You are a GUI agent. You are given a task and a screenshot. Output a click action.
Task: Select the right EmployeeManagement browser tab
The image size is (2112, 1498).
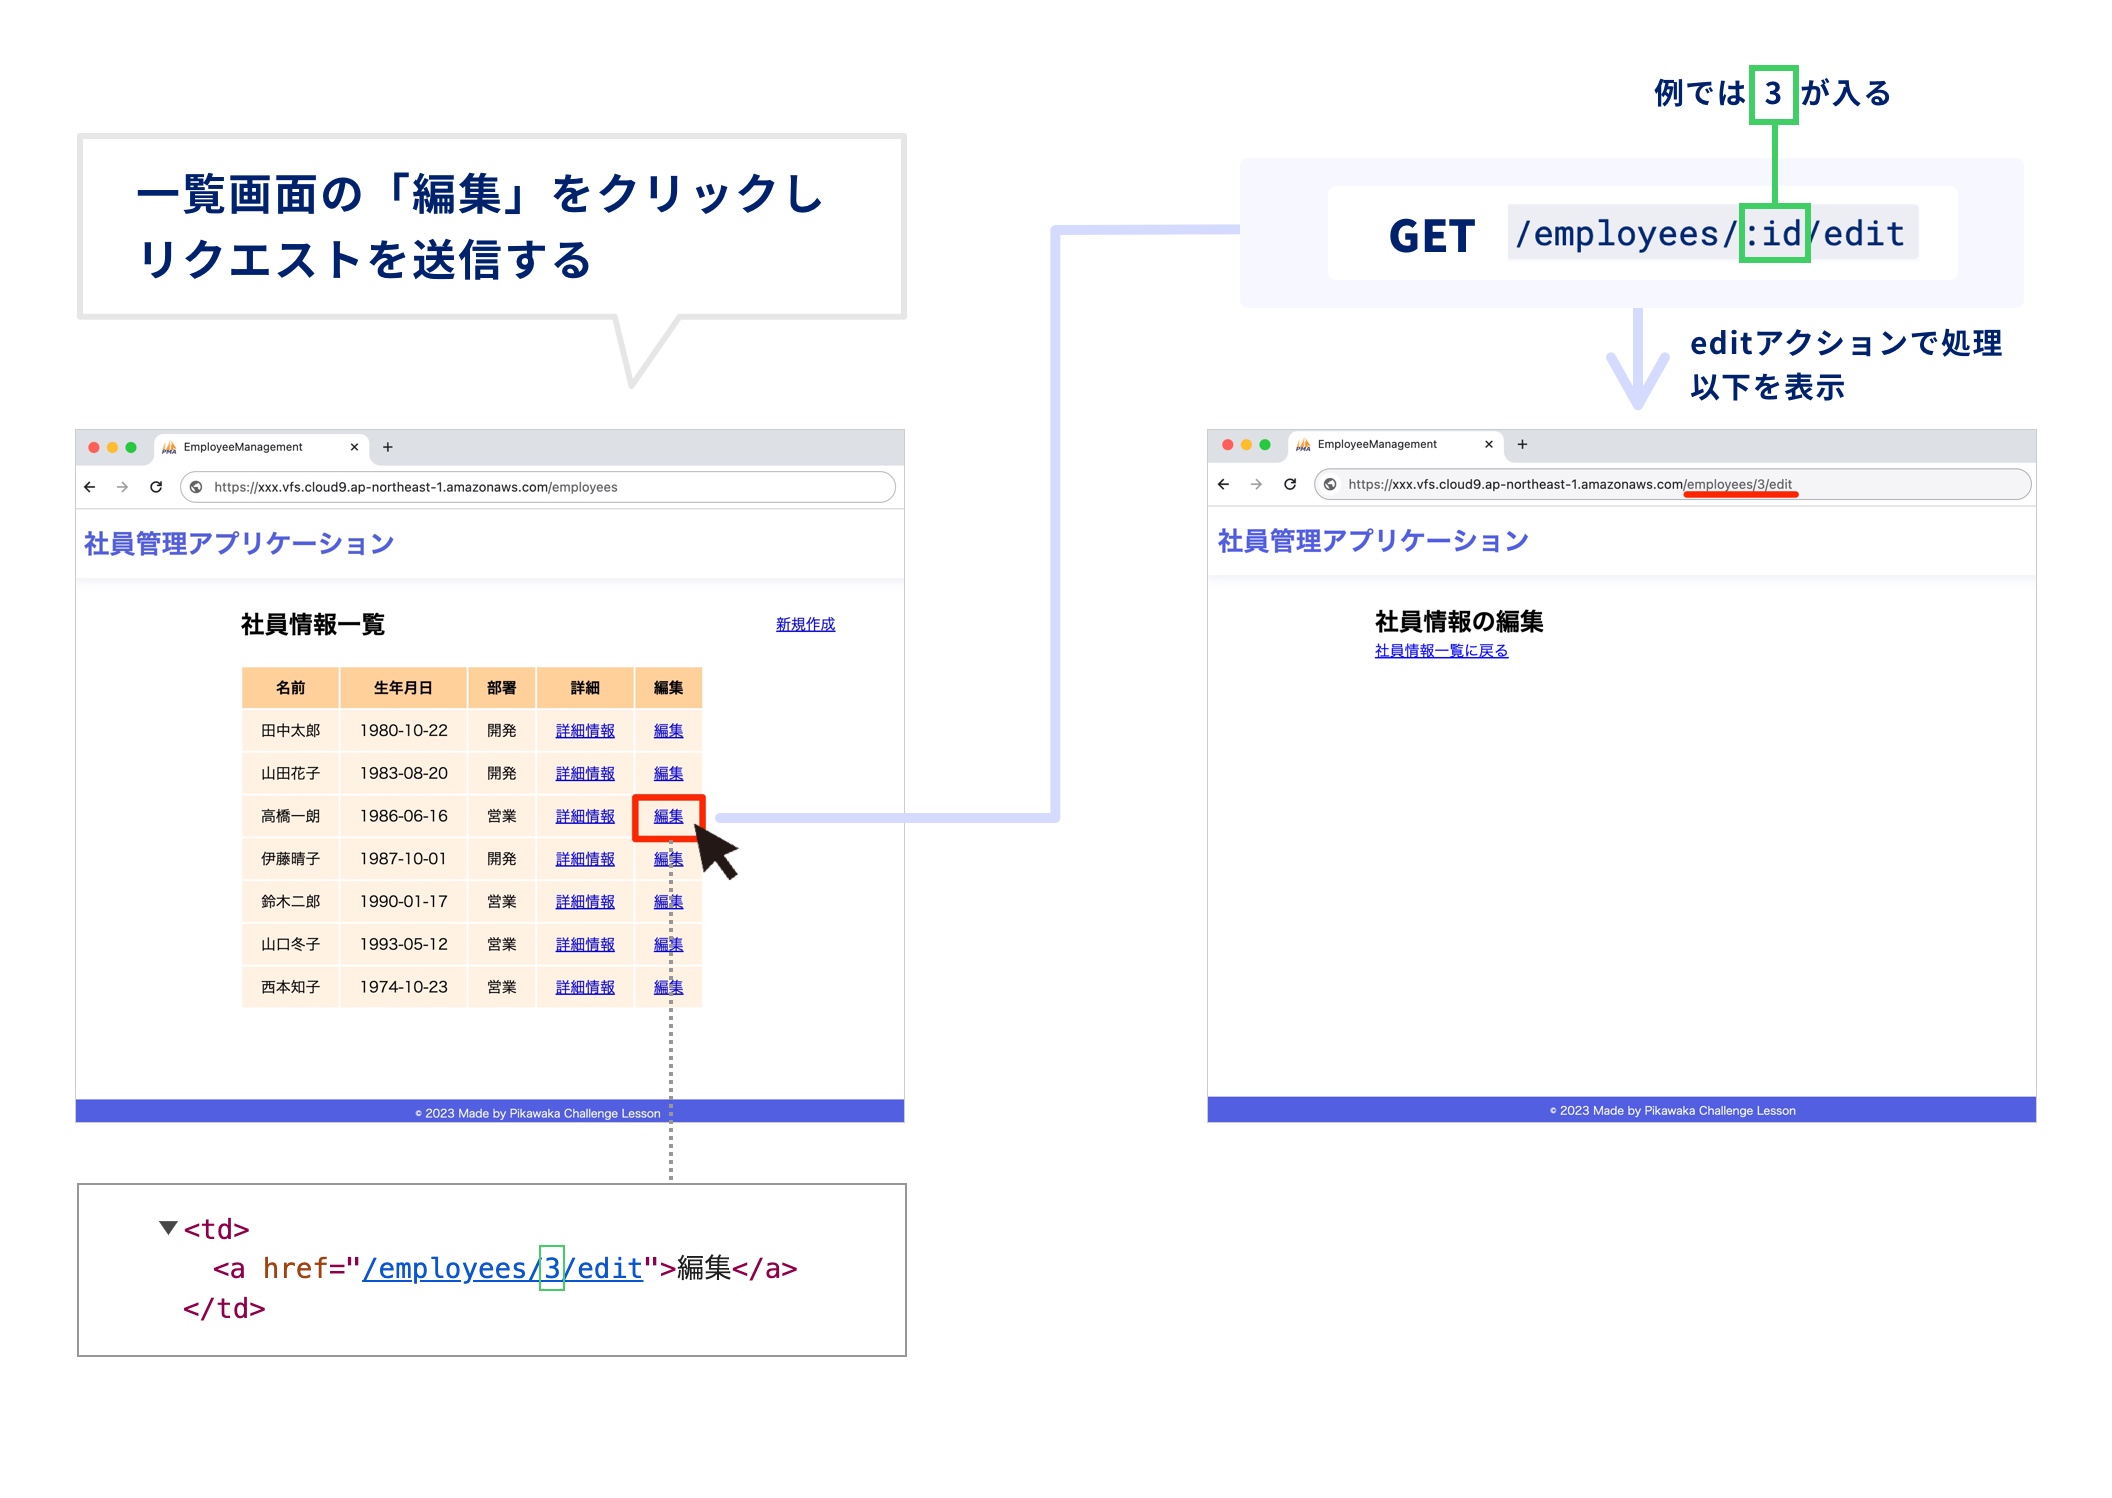[1376, 444]
